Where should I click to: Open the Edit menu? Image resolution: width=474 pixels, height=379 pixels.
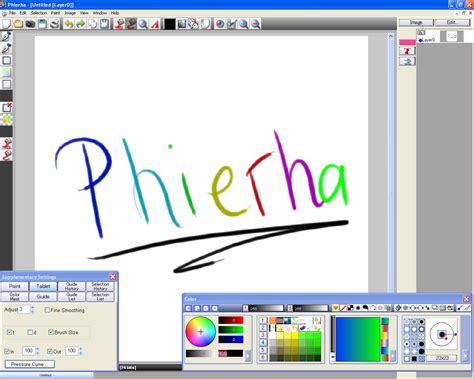click(x=23, y=13)
